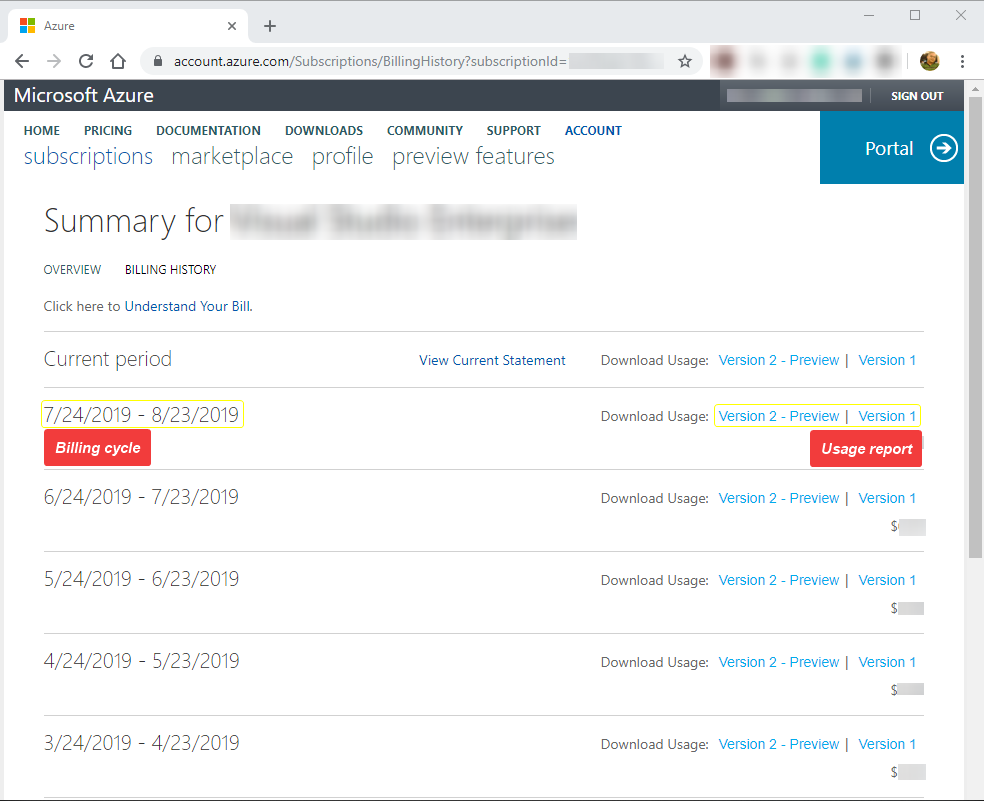This screenshot has width=984, height=801.
Task: Switch to the BILLING HISTORY tab
Action: click(170, 270)
